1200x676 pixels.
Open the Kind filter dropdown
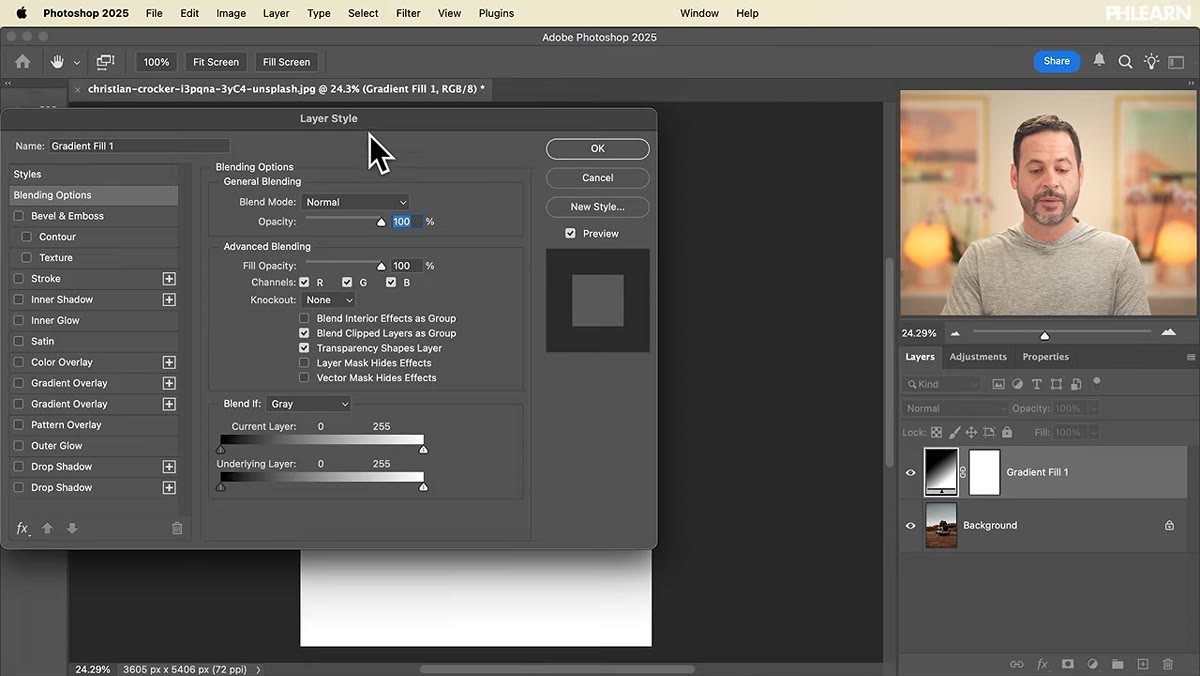[943, 384]
